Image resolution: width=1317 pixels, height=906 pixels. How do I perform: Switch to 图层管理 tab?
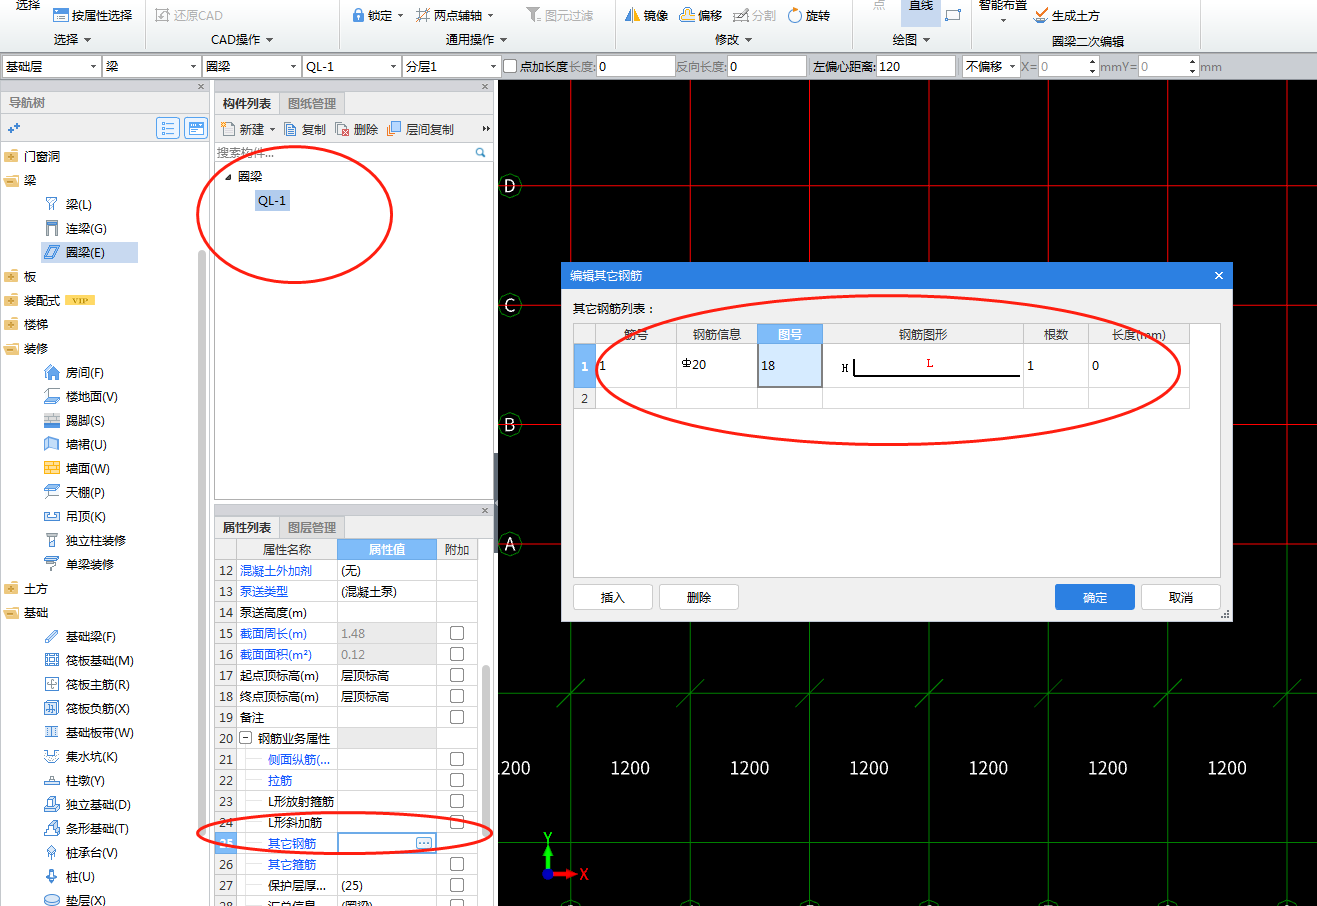(x=312, y=527)
